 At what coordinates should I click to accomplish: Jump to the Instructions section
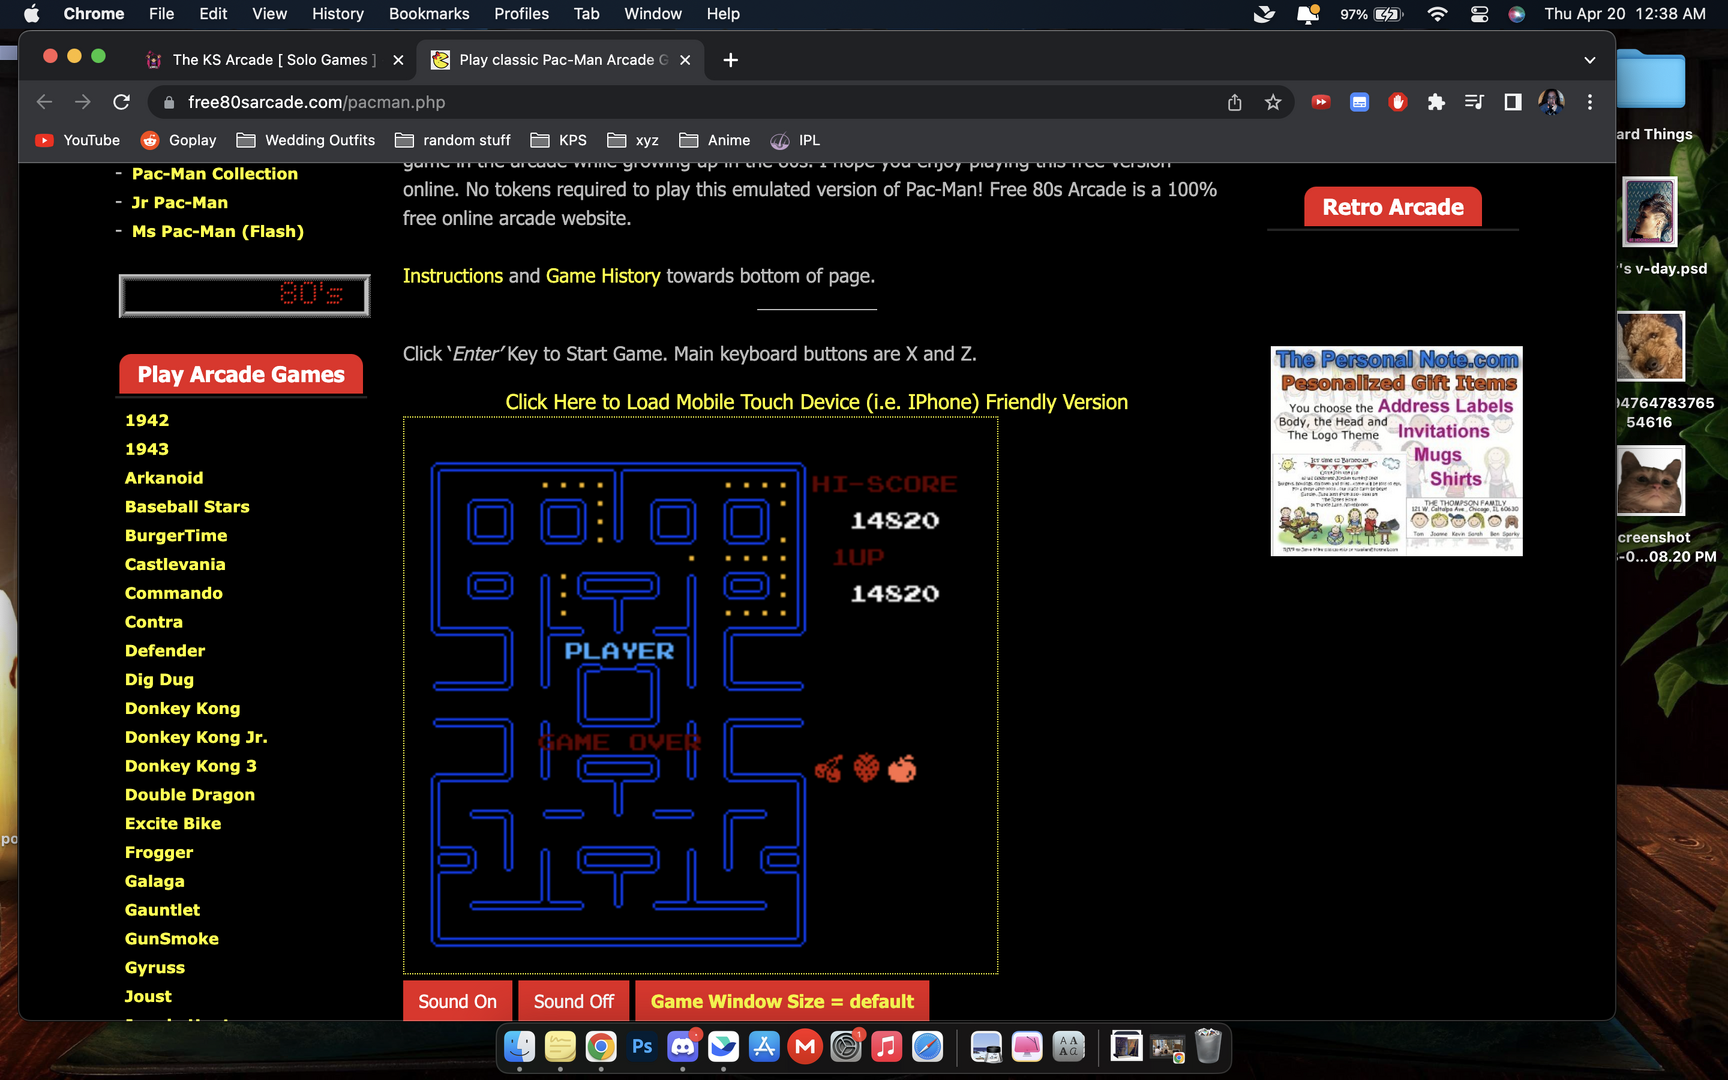click(x=453, y=276)
